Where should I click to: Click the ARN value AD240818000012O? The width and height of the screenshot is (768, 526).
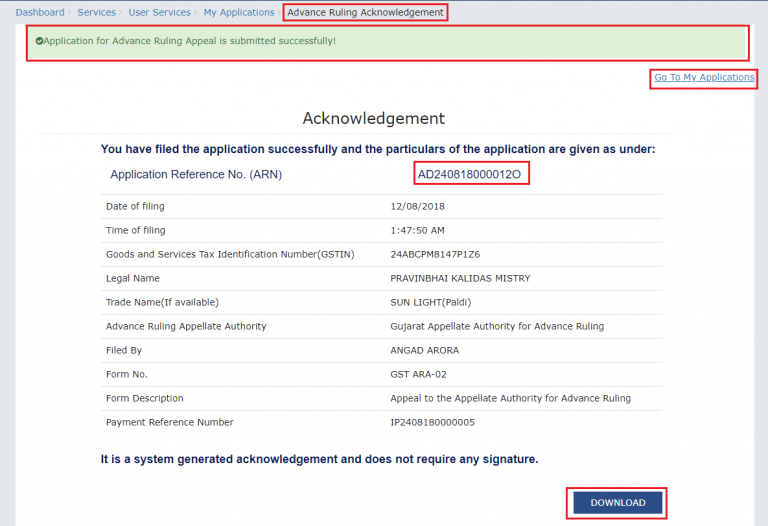[x=469, y=175]
